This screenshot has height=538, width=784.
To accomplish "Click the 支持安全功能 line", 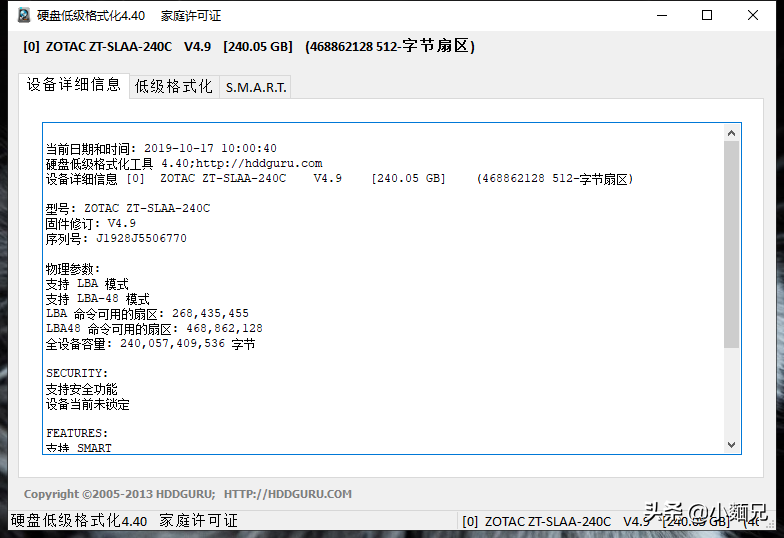I will 82,389.
